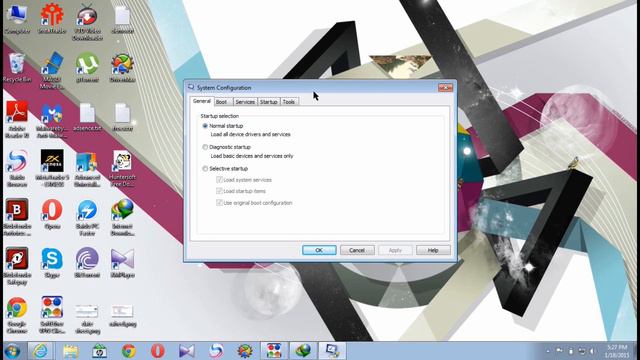Open Opera from the taskbar
The image size is (640, 360).
click(158, 351)
